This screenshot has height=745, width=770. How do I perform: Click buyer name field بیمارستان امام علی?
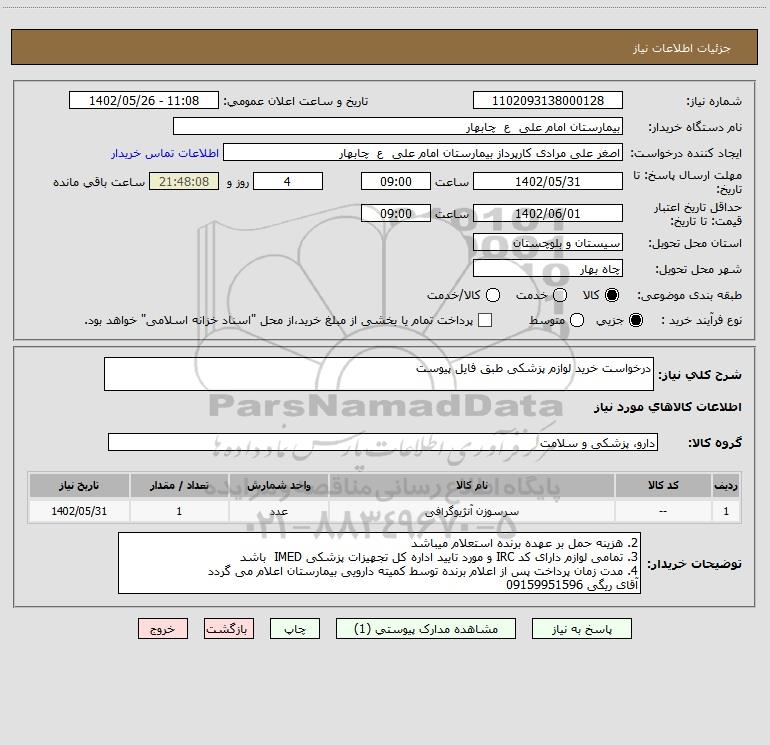click(398, 126)
